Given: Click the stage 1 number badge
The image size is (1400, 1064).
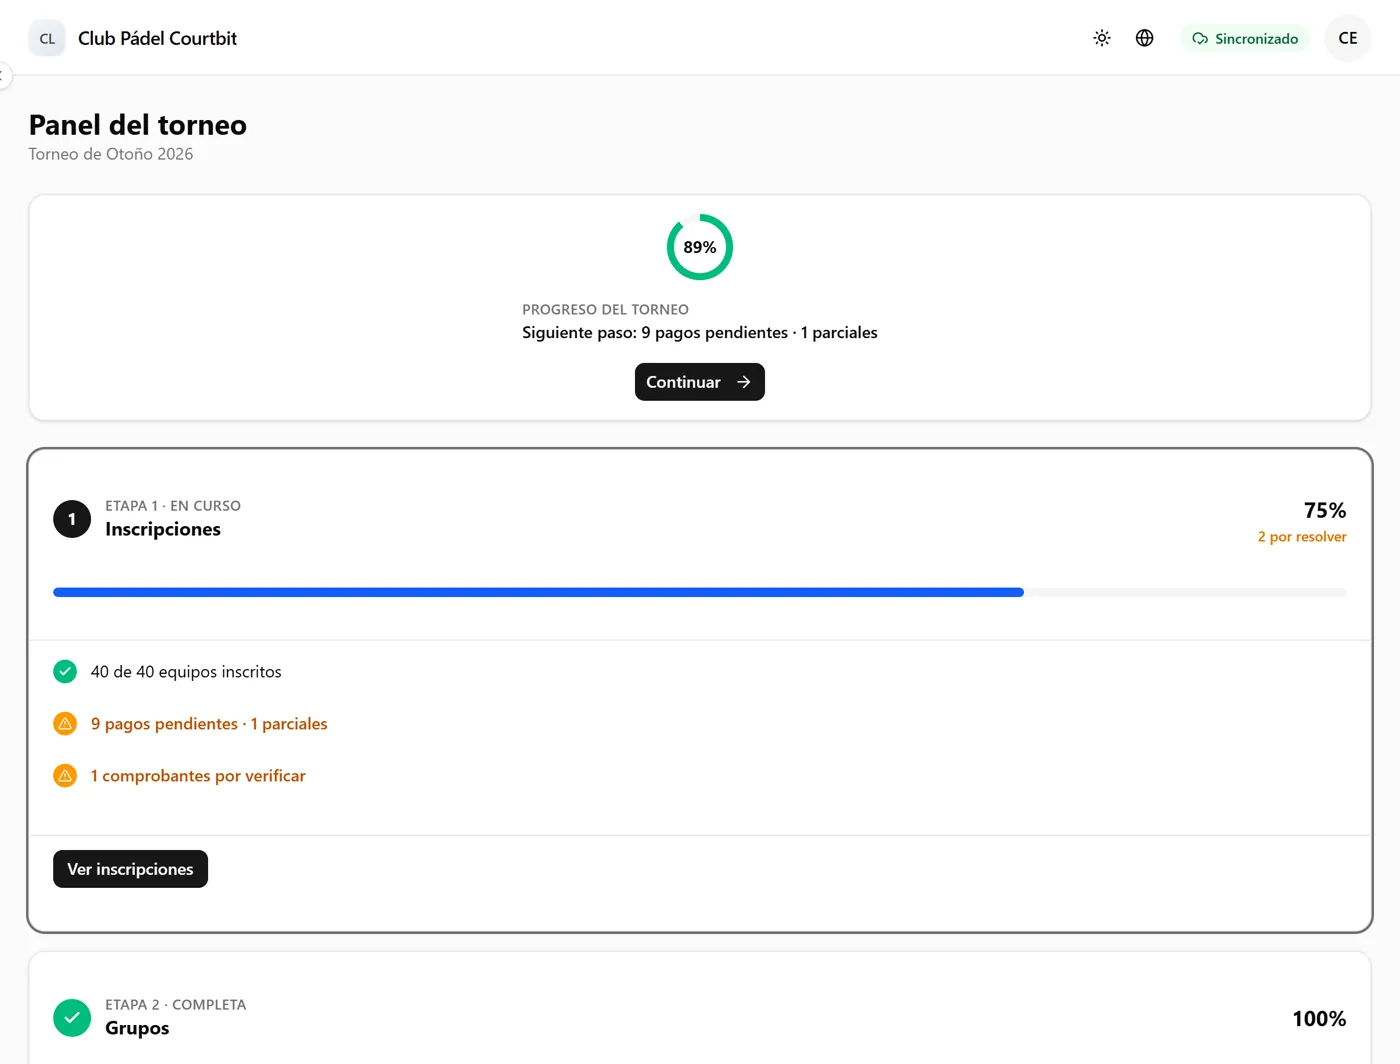Looking at the screenshot, I should pos(72,519).
